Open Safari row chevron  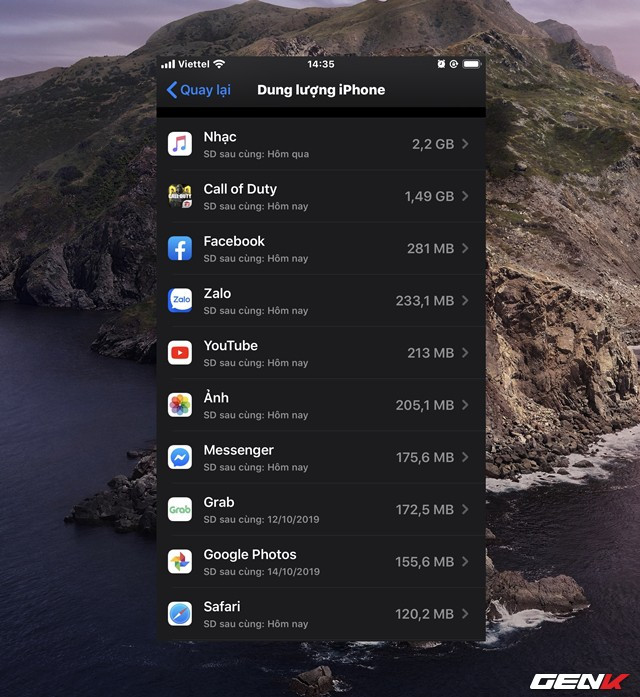465,614
